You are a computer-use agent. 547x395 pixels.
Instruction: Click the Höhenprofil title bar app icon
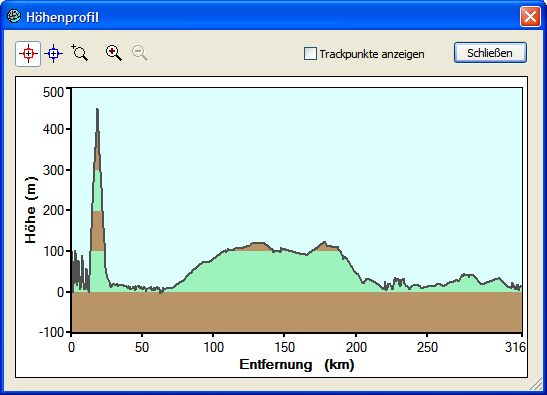coord(14,16)
